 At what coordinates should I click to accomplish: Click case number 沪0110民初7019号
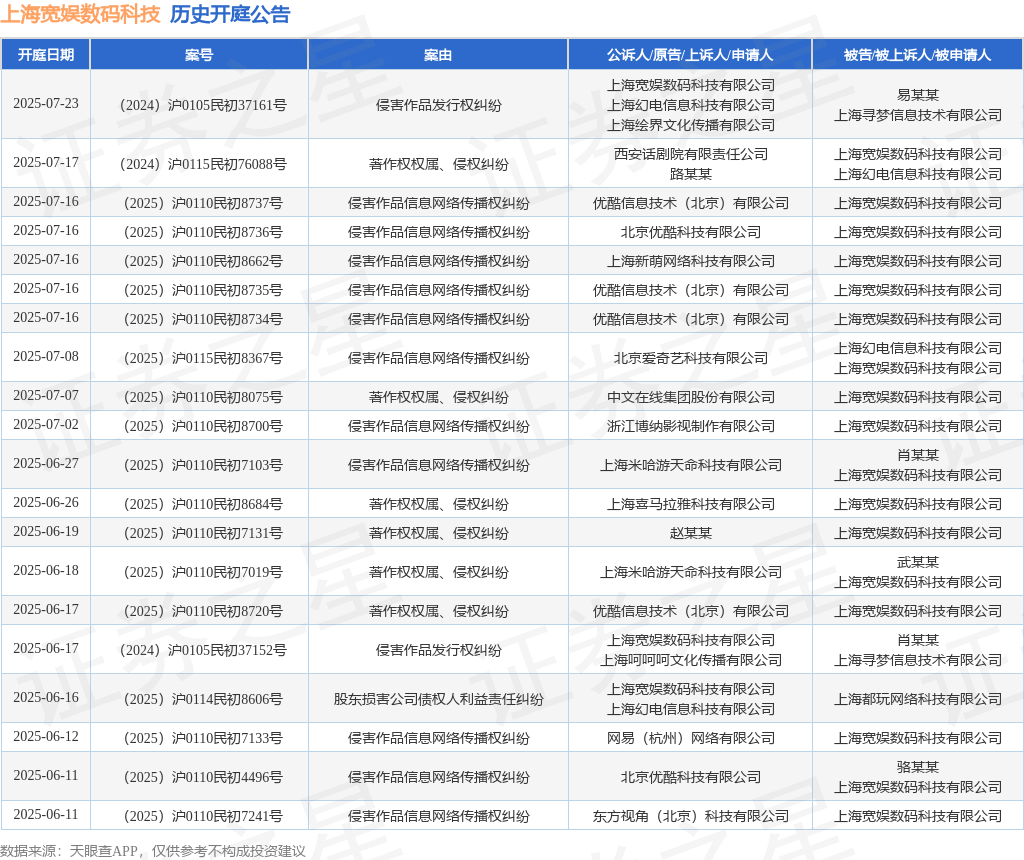227,572
